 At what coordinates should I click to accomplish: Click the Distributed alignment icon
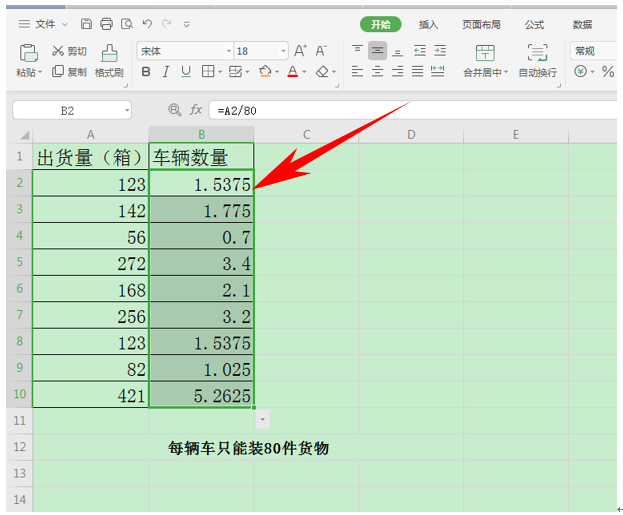437,72
